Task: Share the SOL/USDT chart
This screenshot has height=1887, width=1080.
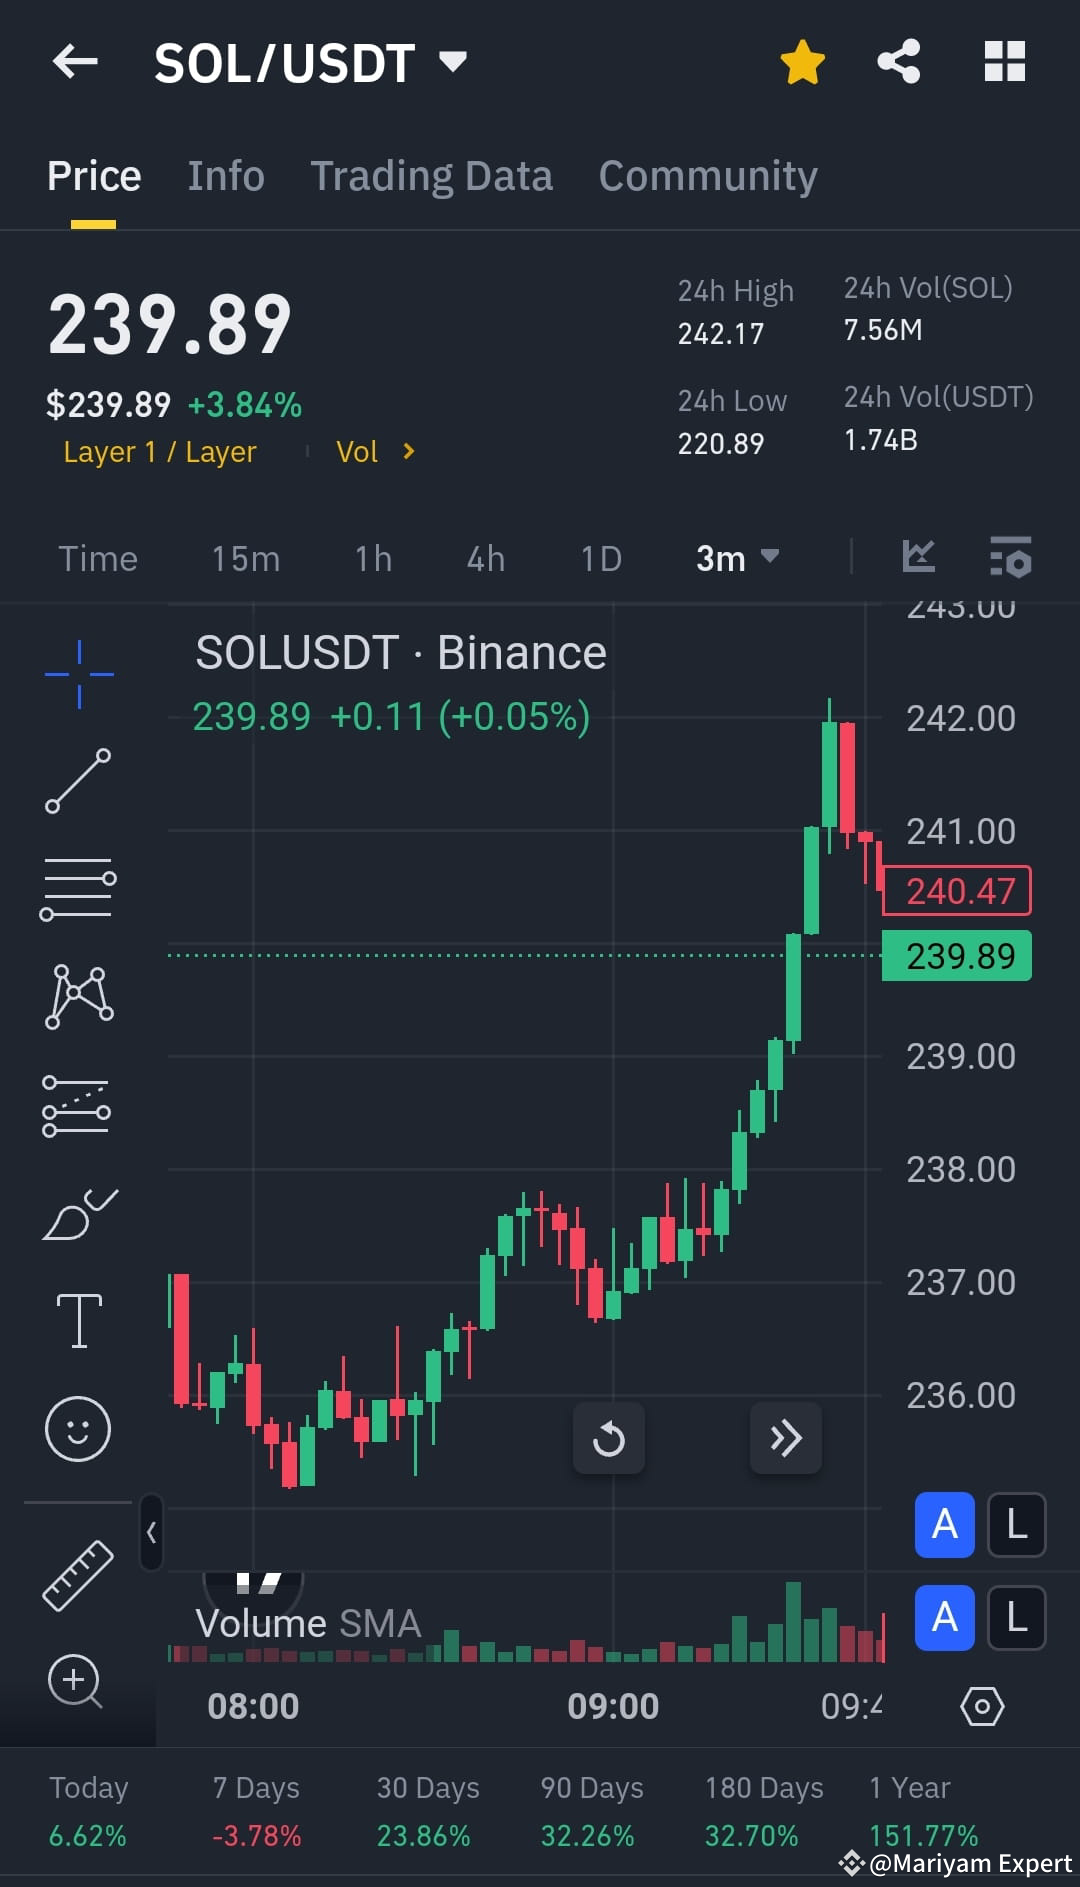Action: 897,60
